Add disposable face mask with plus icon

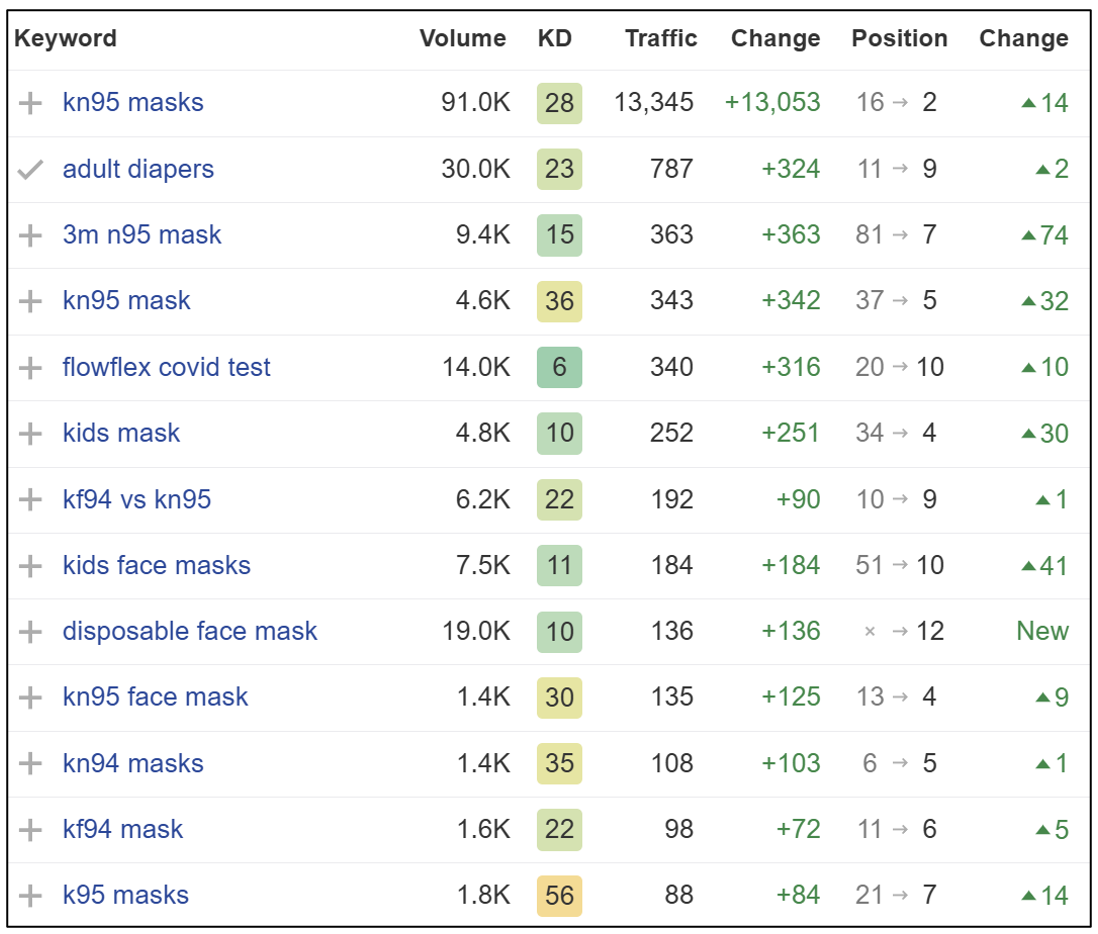tap(31, 631)
